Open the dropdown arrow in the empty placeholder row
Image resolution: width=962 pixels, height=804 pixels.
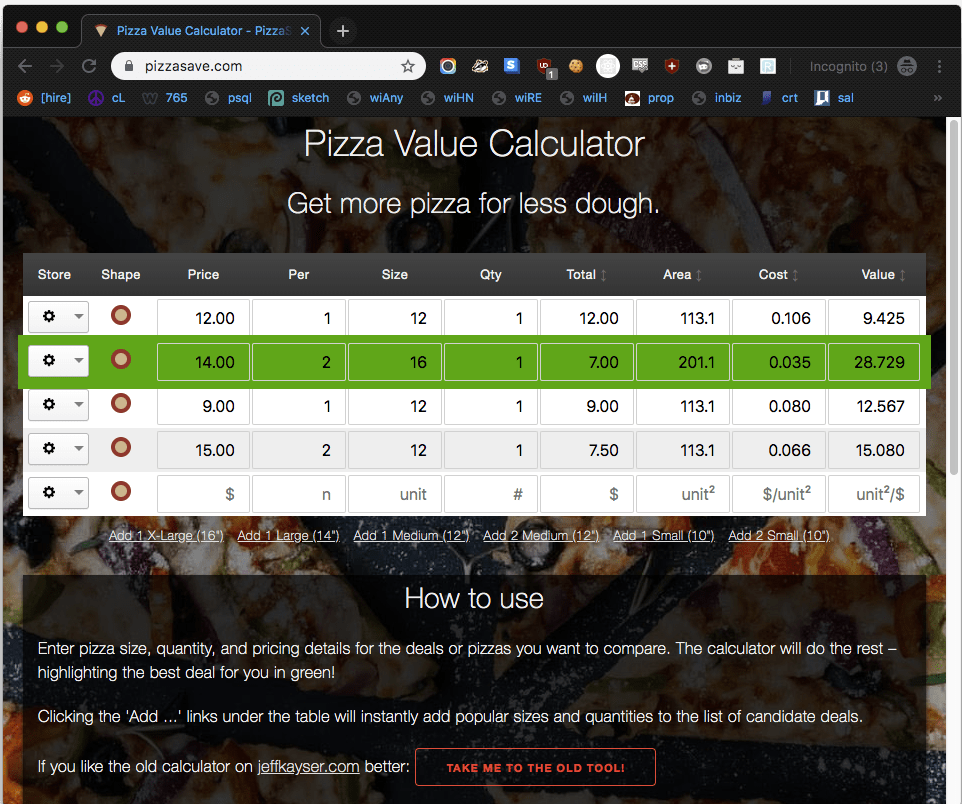(79, 493)
